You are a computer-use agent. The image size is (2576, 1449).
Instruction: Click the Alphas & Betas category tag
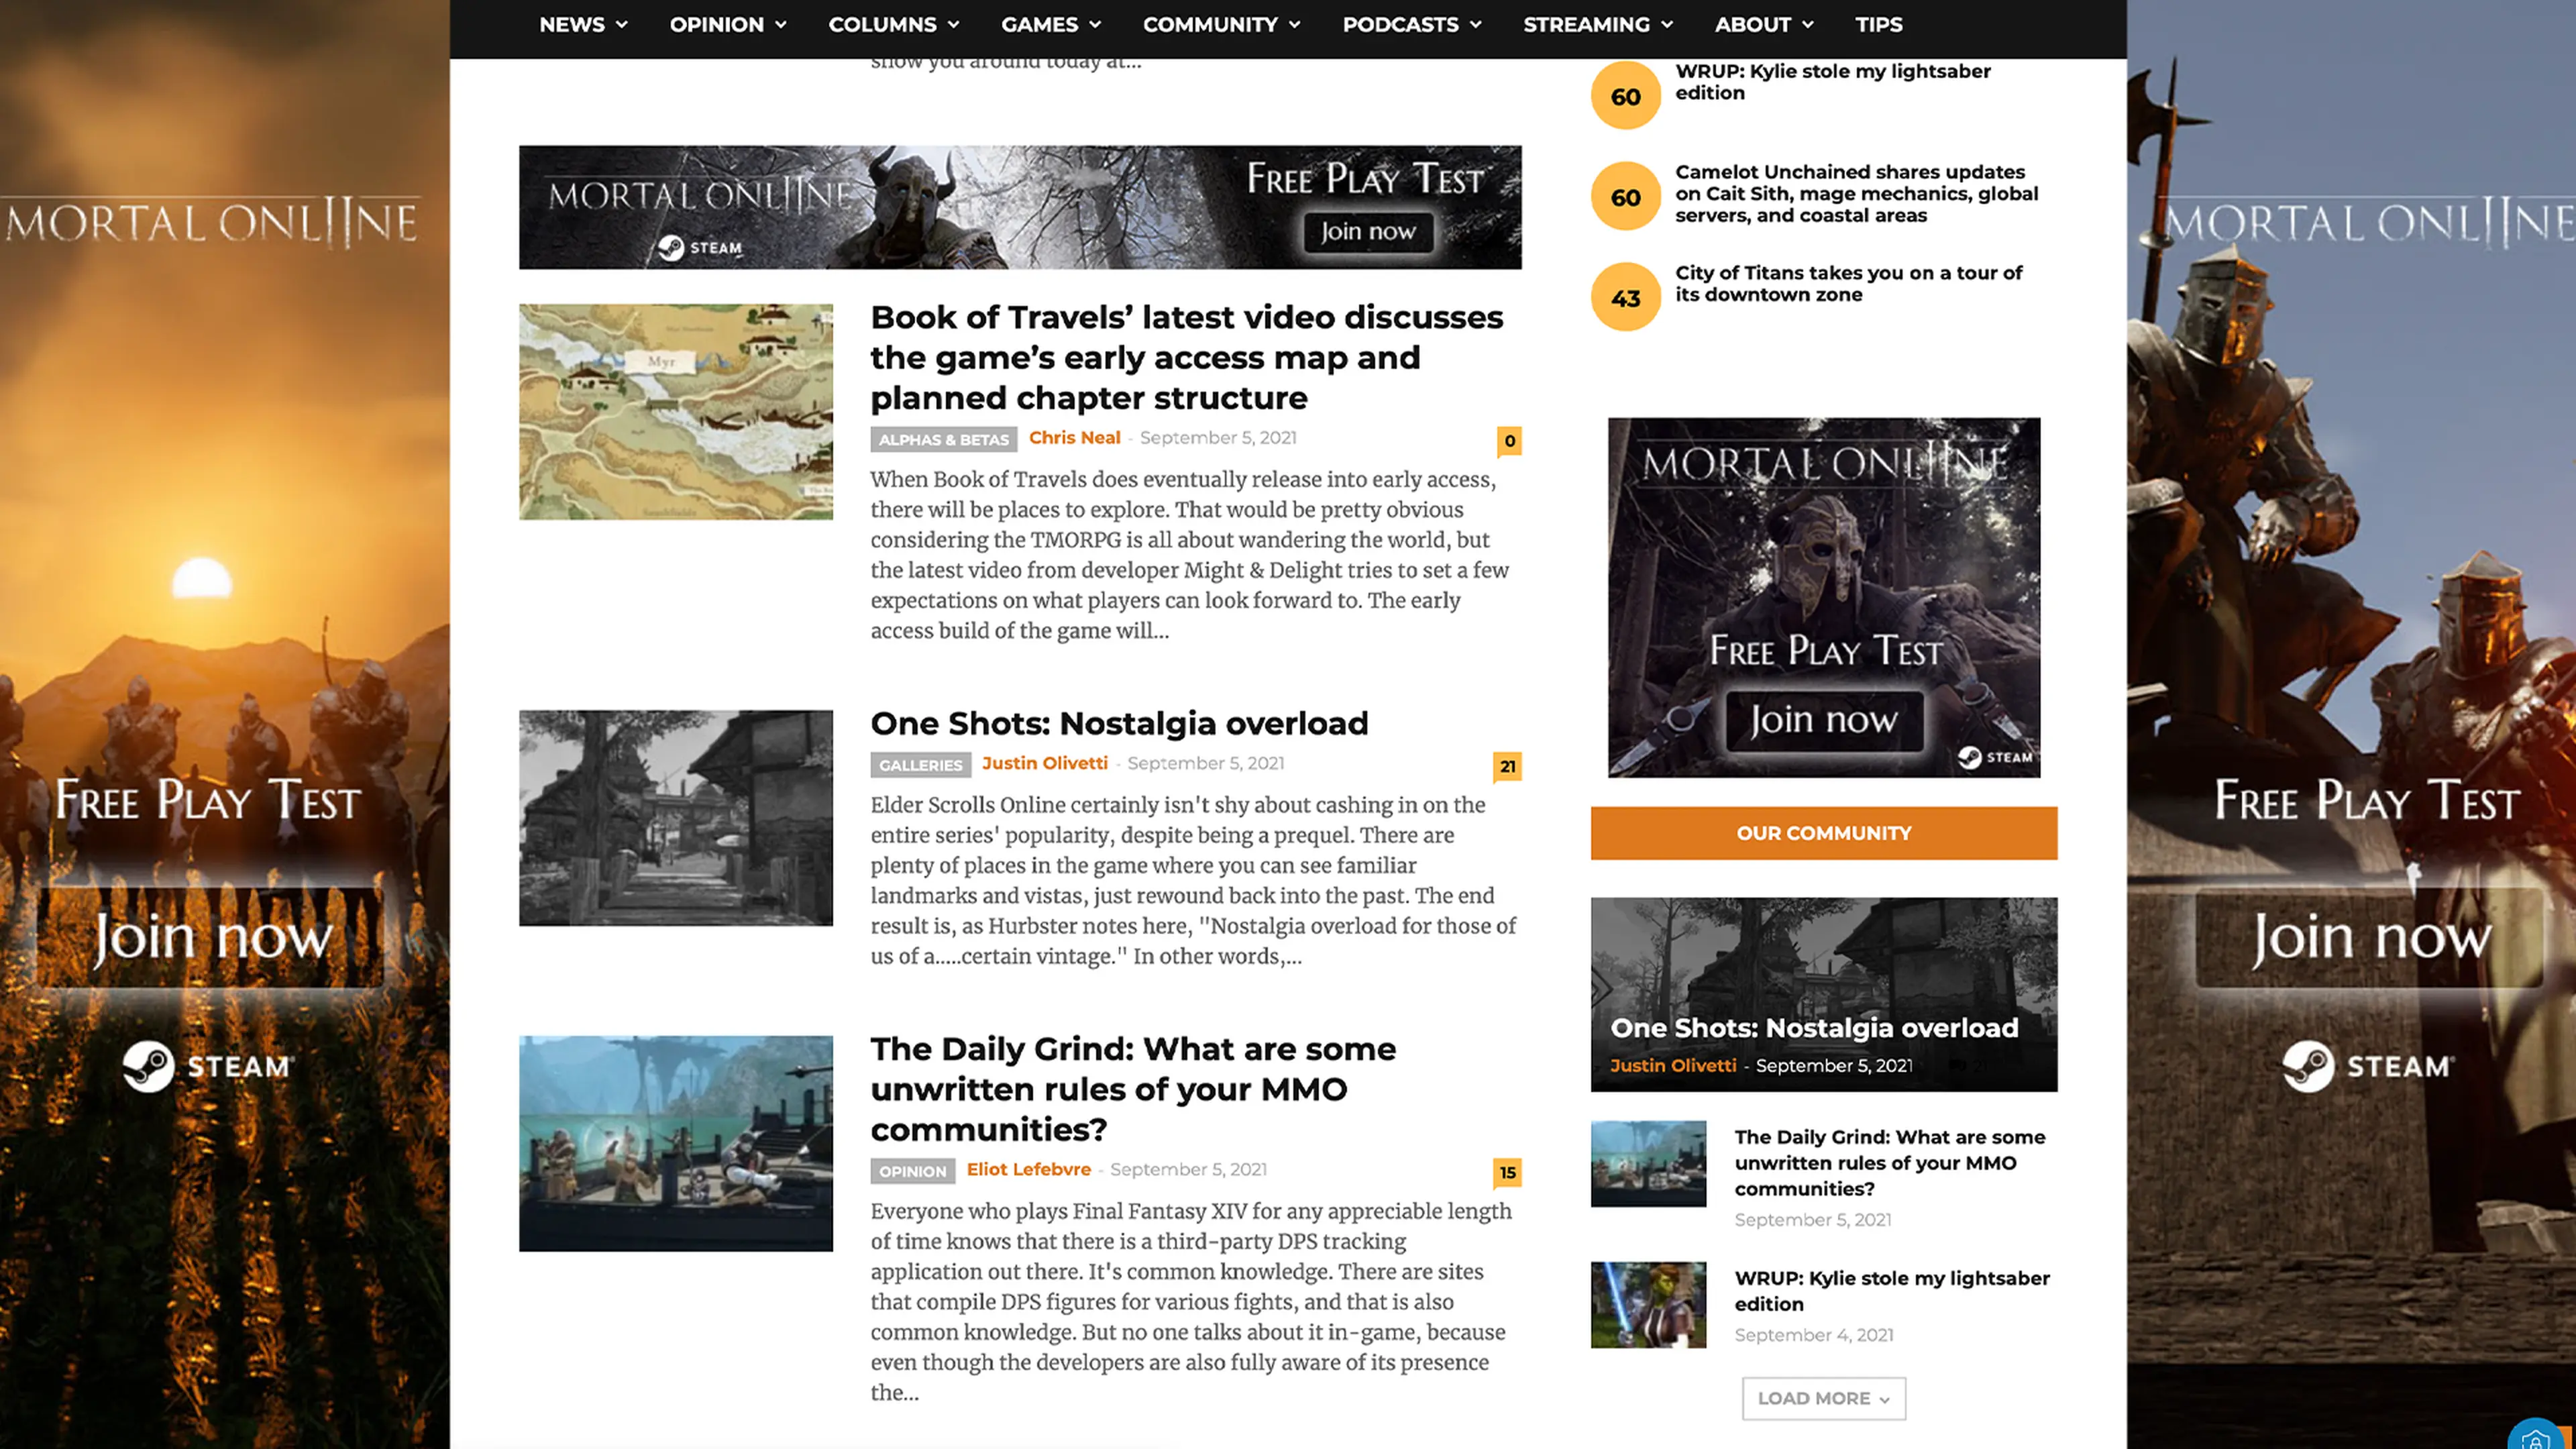coord(943,440)
